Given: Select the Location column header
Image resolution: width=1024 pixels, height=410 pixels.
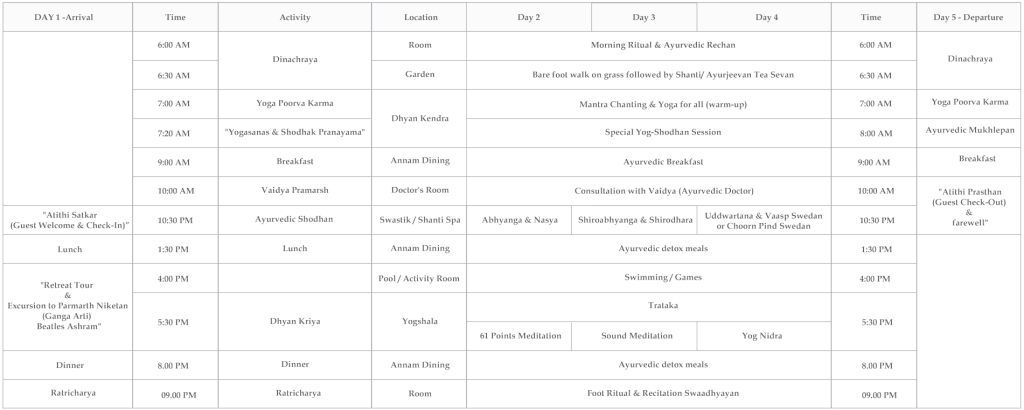Looking at the screenshot, I should click(x=419, y=17).
